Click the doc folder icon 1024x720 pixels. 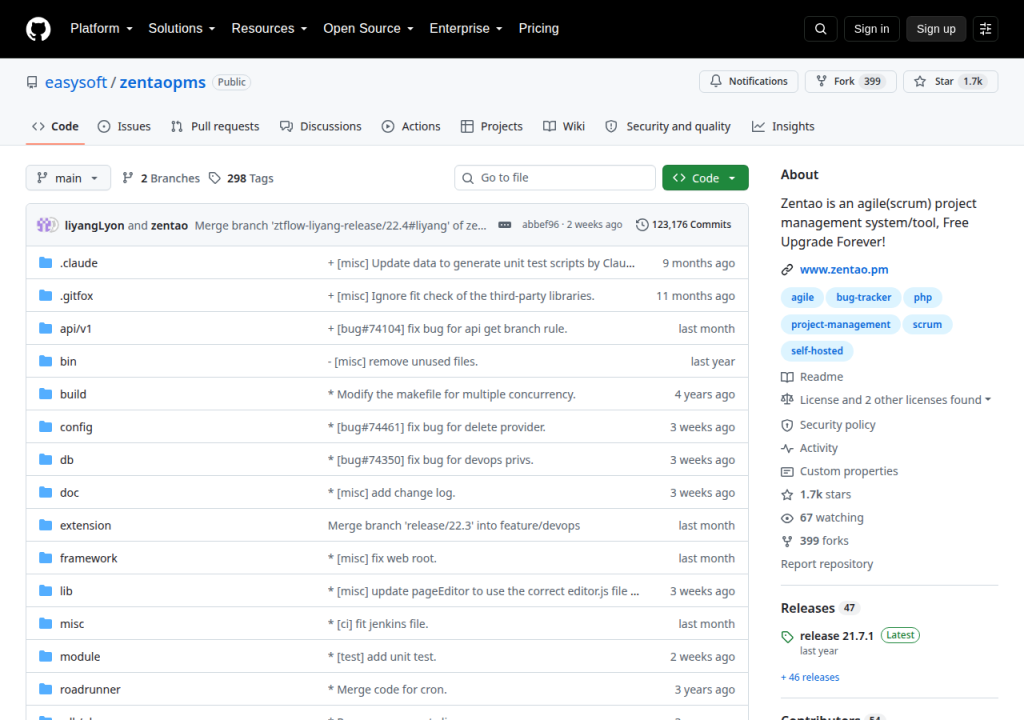point(45,492)
